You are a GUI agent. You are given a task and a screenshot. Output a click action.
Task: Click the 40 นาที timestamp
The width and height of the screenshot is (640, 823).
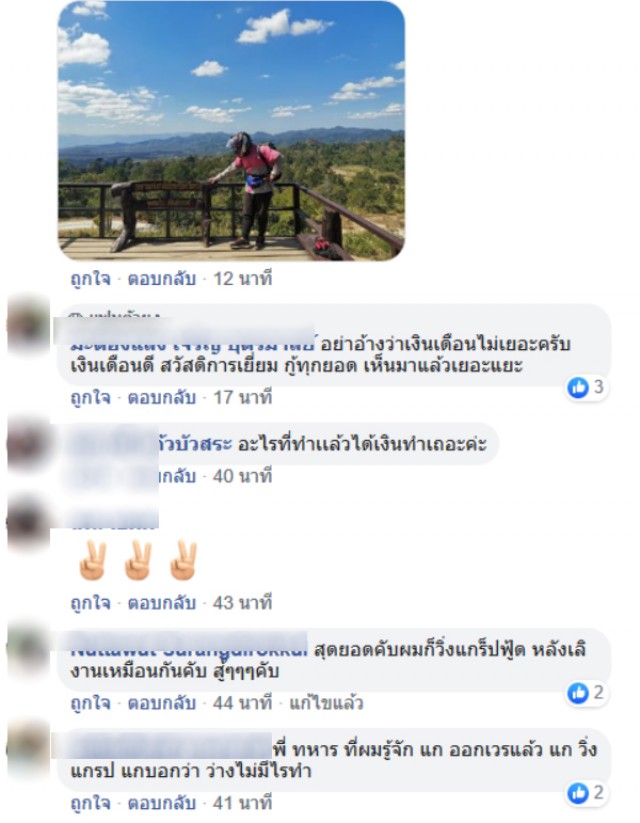[242, 476]
